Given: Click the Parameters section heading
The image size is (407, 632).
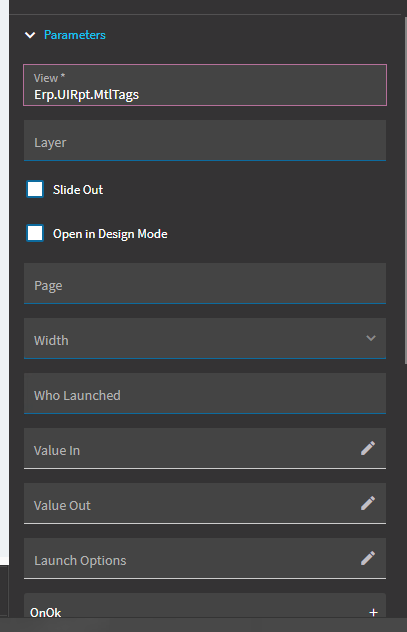Looking at the screenshot, I should click(x=75, y=35).
